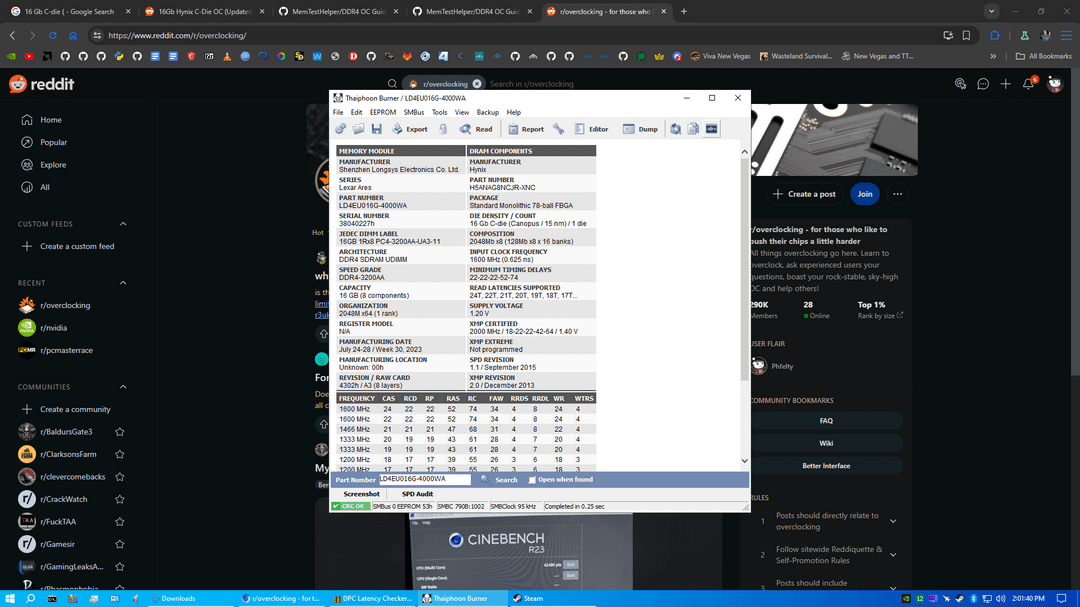Click the gears icon in Thaiphoon Burner toolbar

(x=340, y=129)
